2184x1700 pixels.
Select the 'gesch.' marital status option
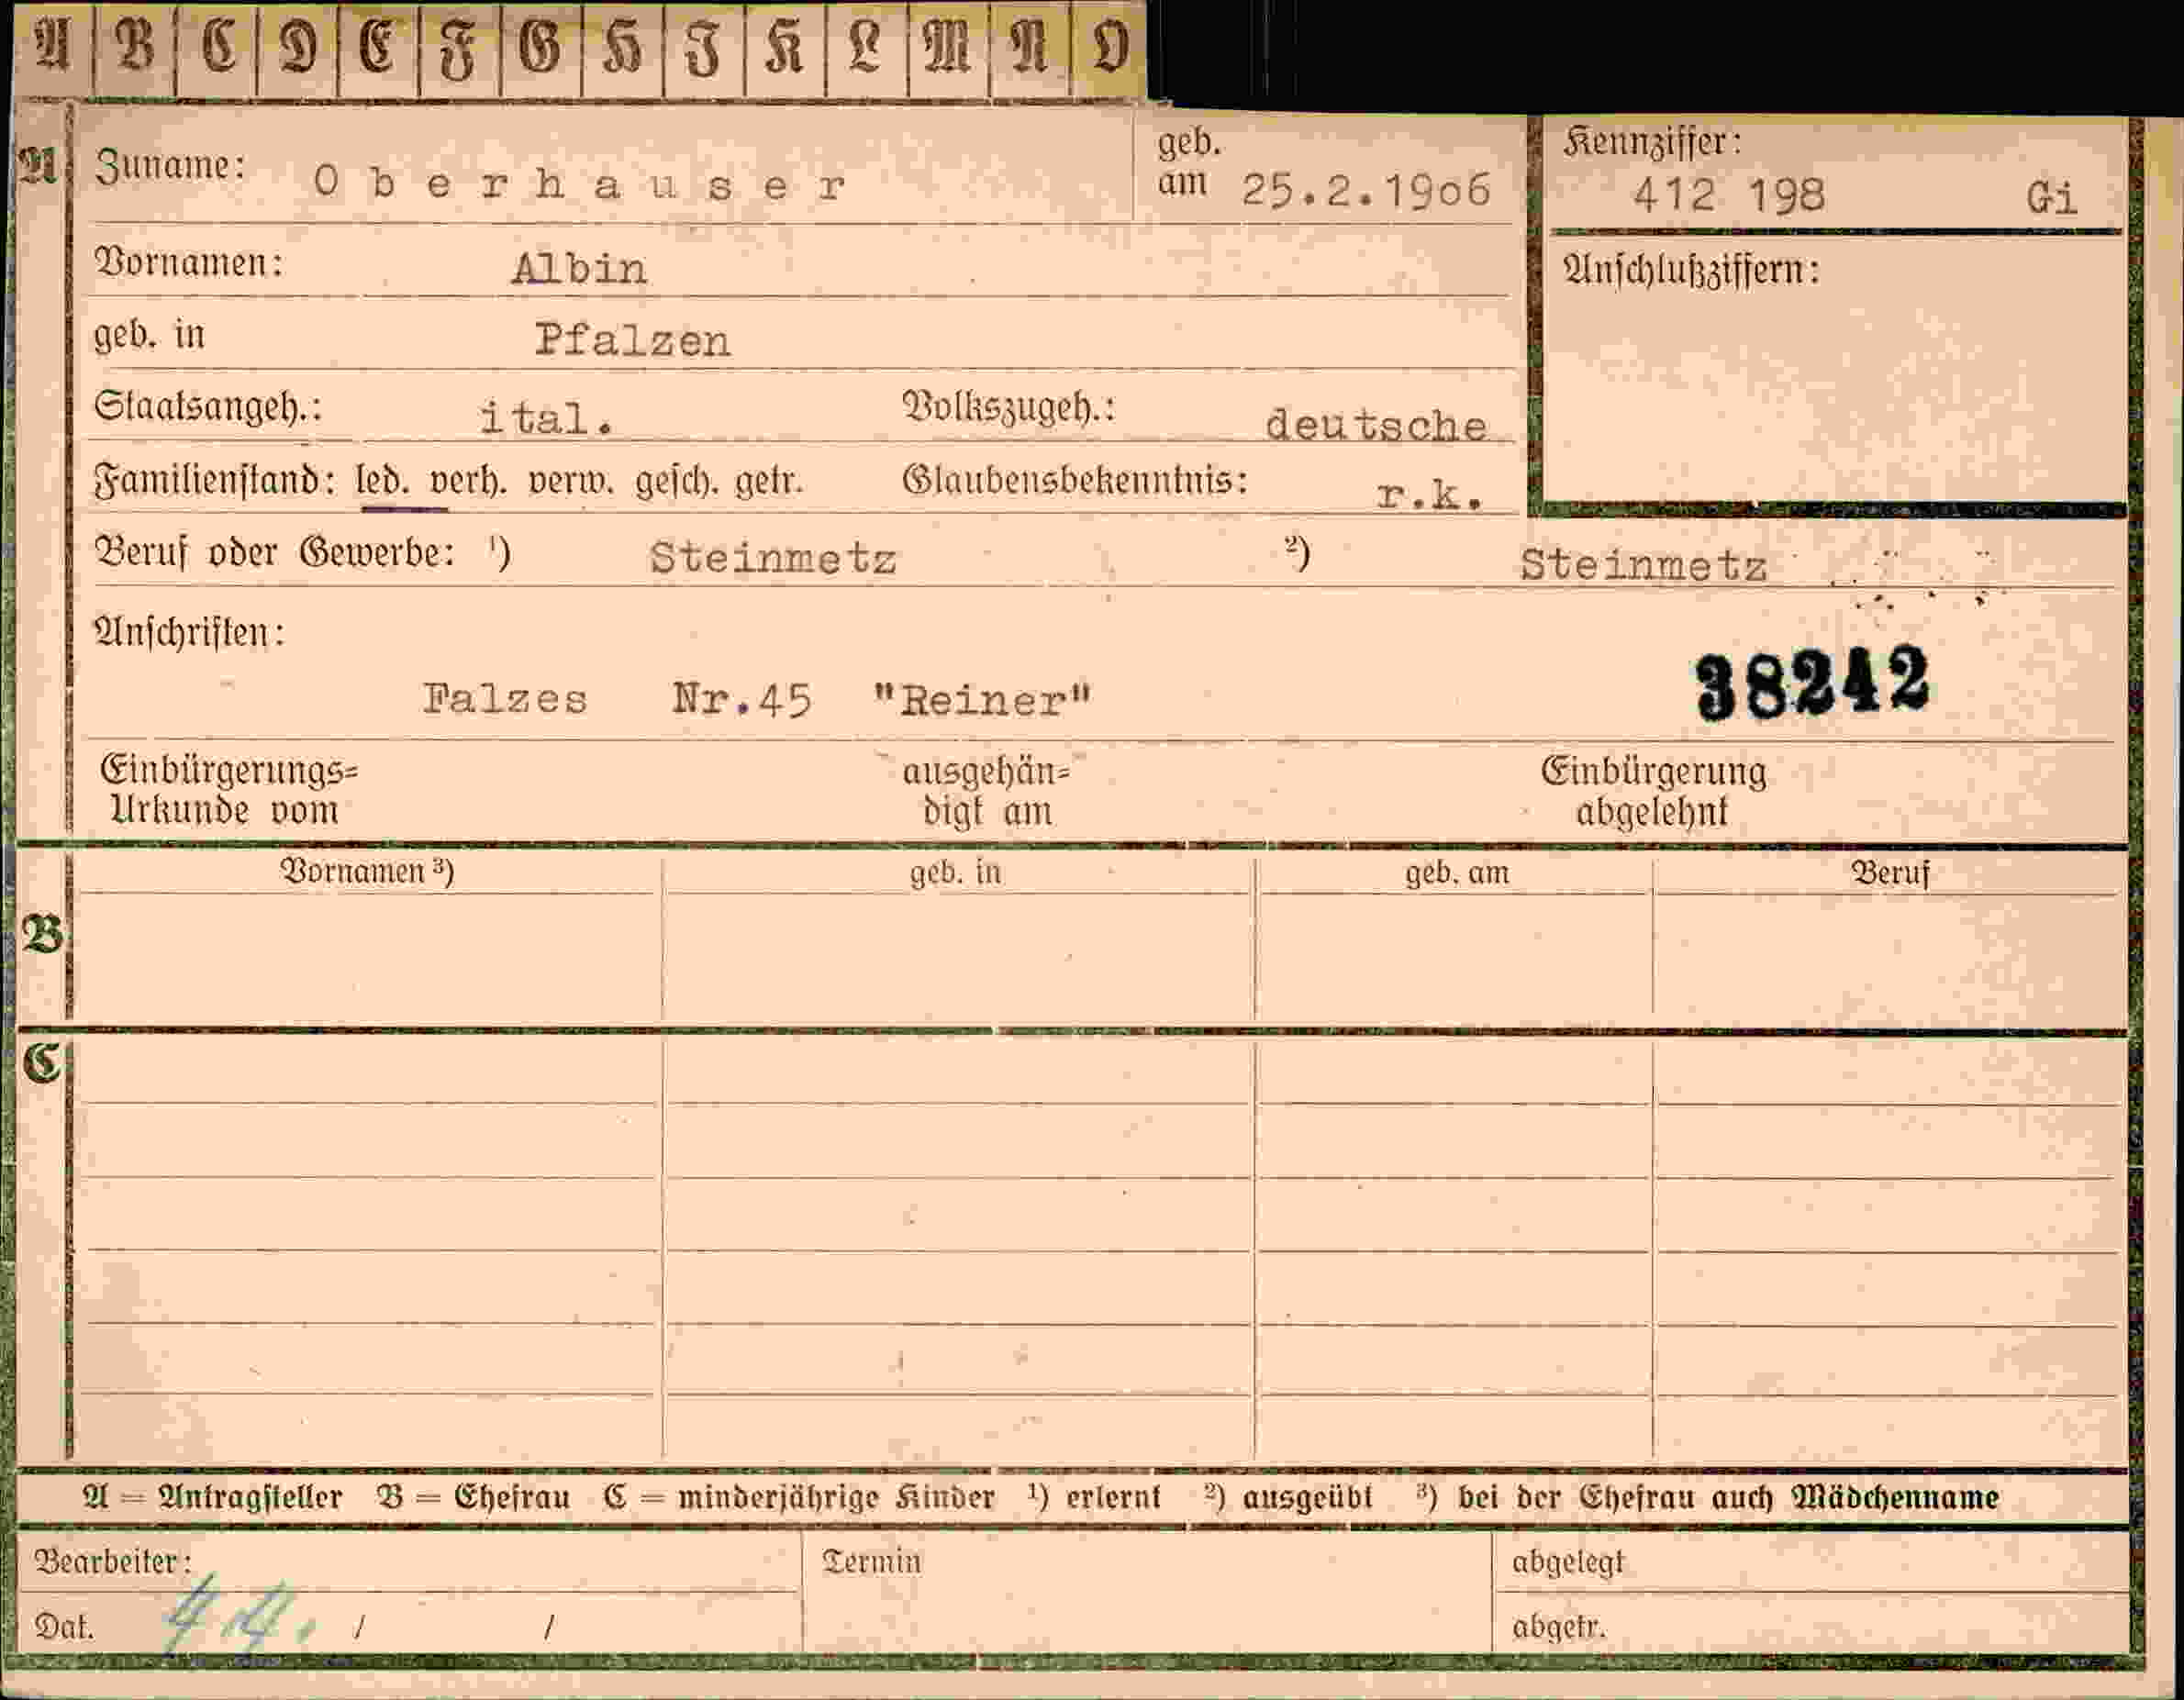(x=676, y=482)
